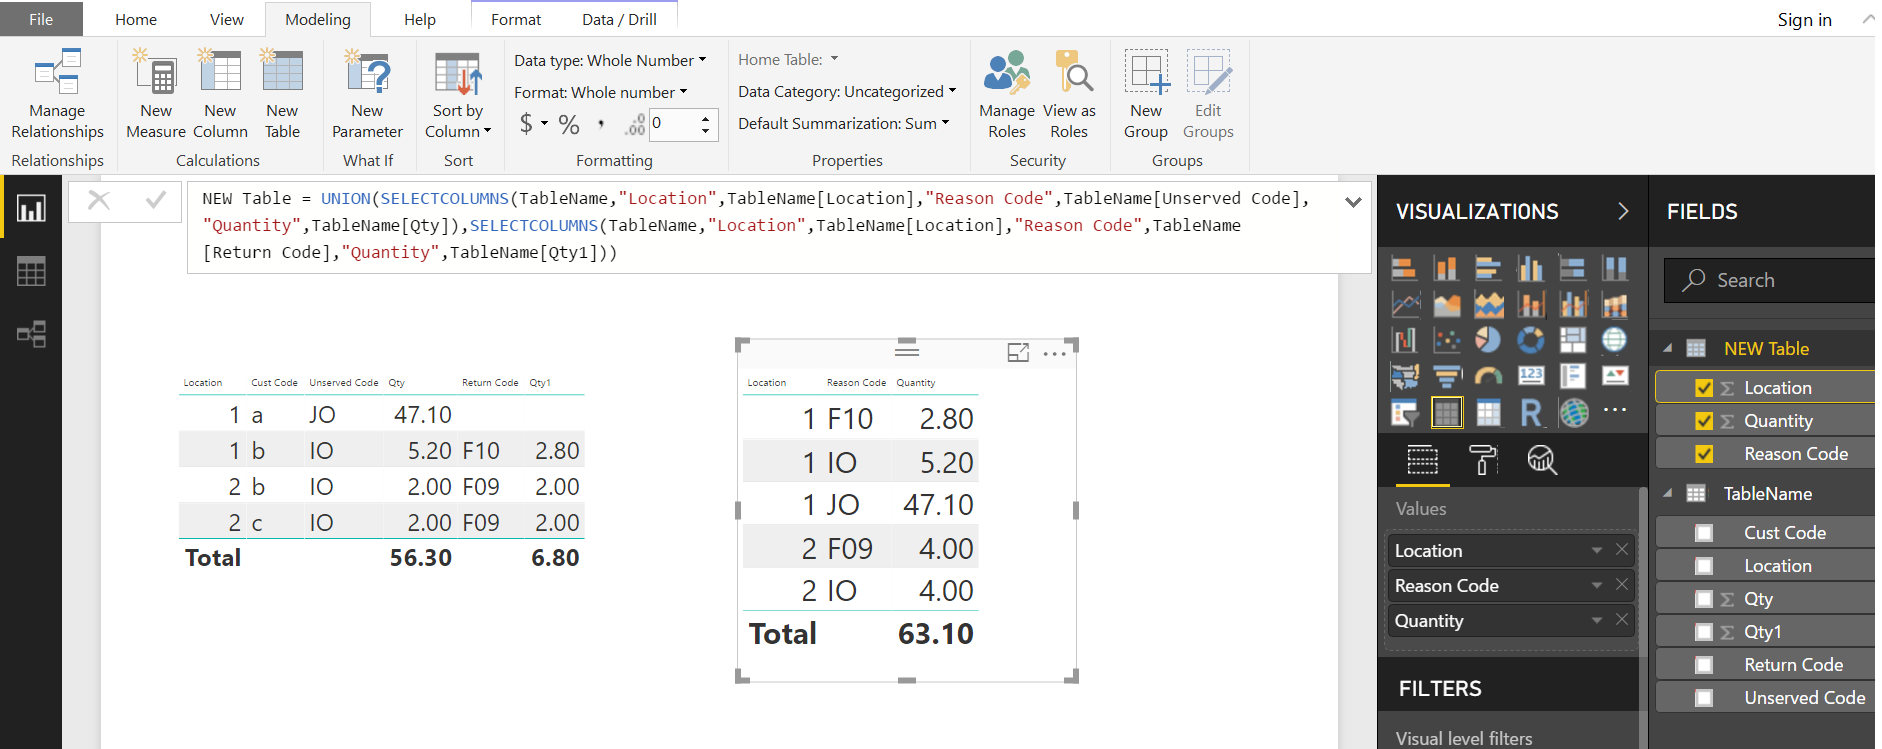Screen dimensions: 1882x749
Task: Uncheck Quantity under NEW Table
Action: tap(1704, 421)
